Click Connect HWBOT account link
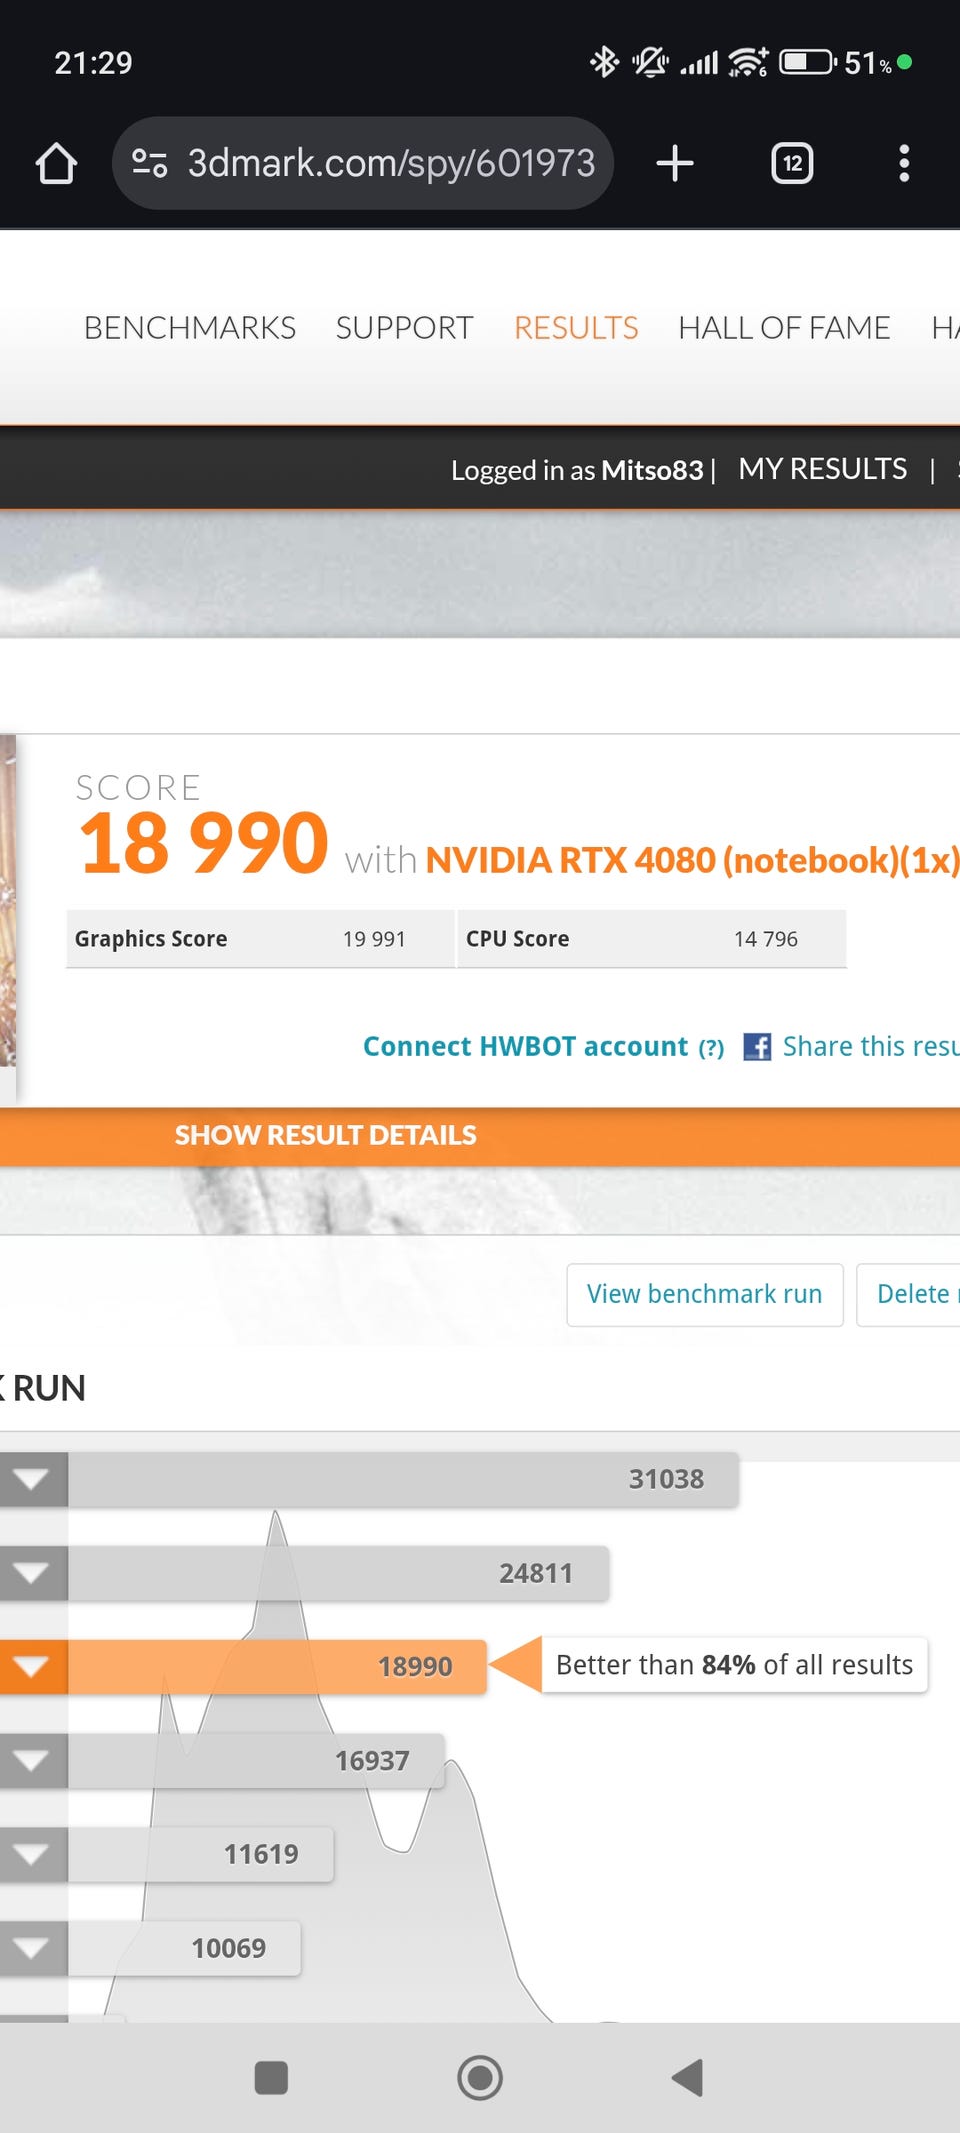 (x=526, y=1046)
